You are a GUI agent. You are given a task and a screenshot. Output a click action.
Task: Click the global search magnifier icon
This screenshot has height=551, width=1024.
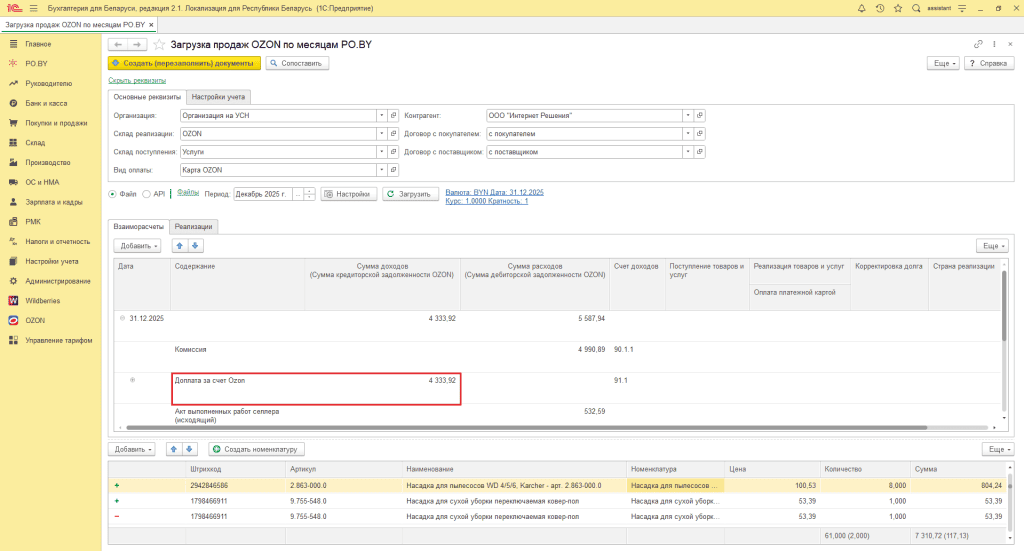click(x=916, y=8)
